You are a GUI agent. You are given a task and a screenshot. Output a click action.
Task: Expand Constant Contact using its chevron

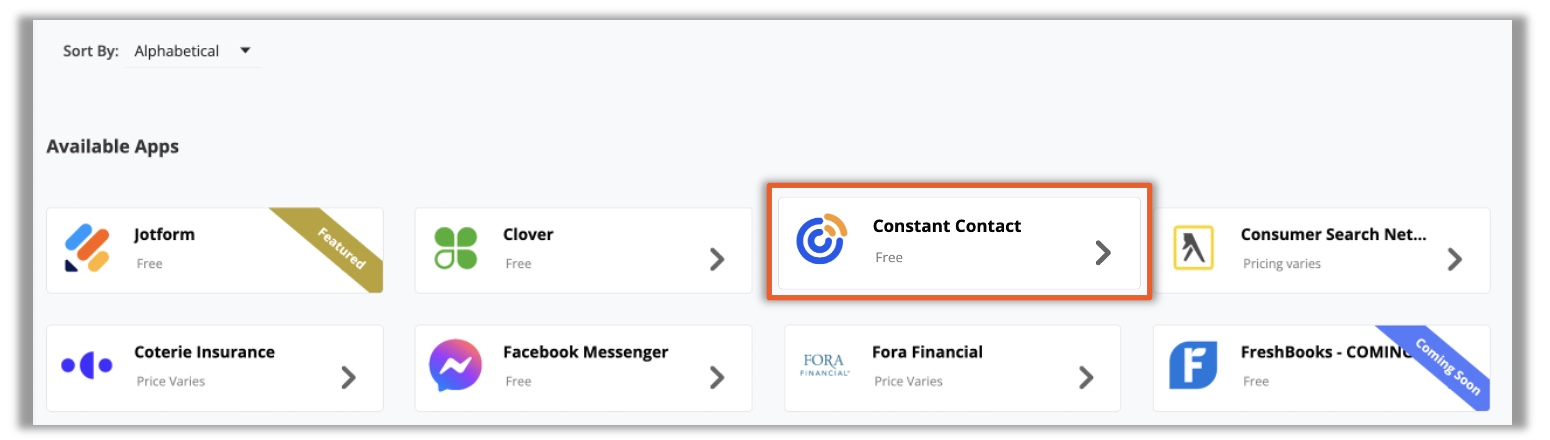tap(1102, 252)
